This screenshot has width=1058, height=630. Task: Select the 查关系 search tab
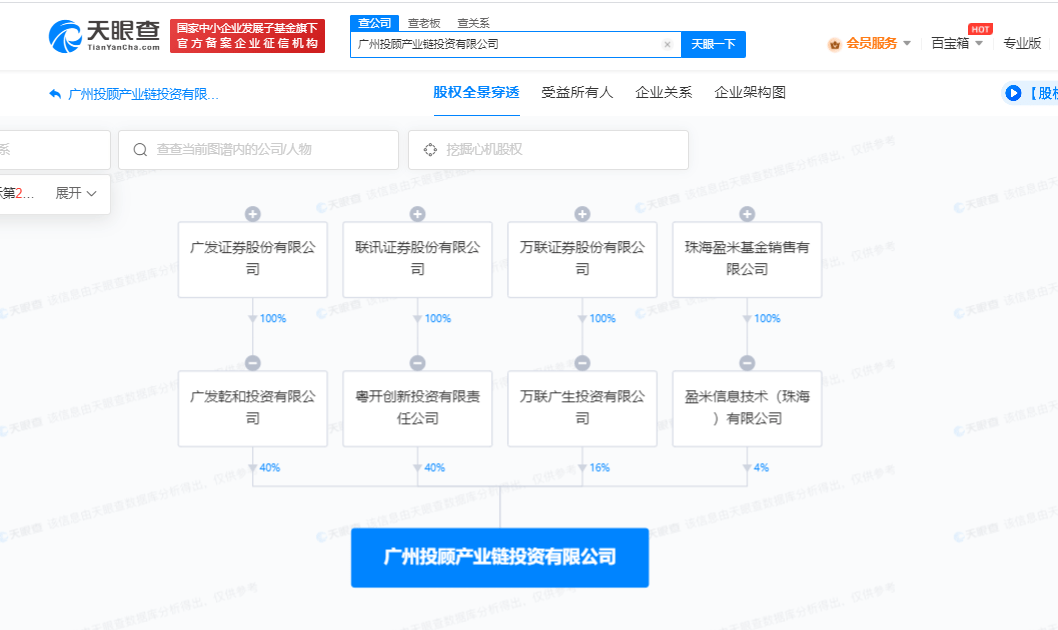pos(473,23)
